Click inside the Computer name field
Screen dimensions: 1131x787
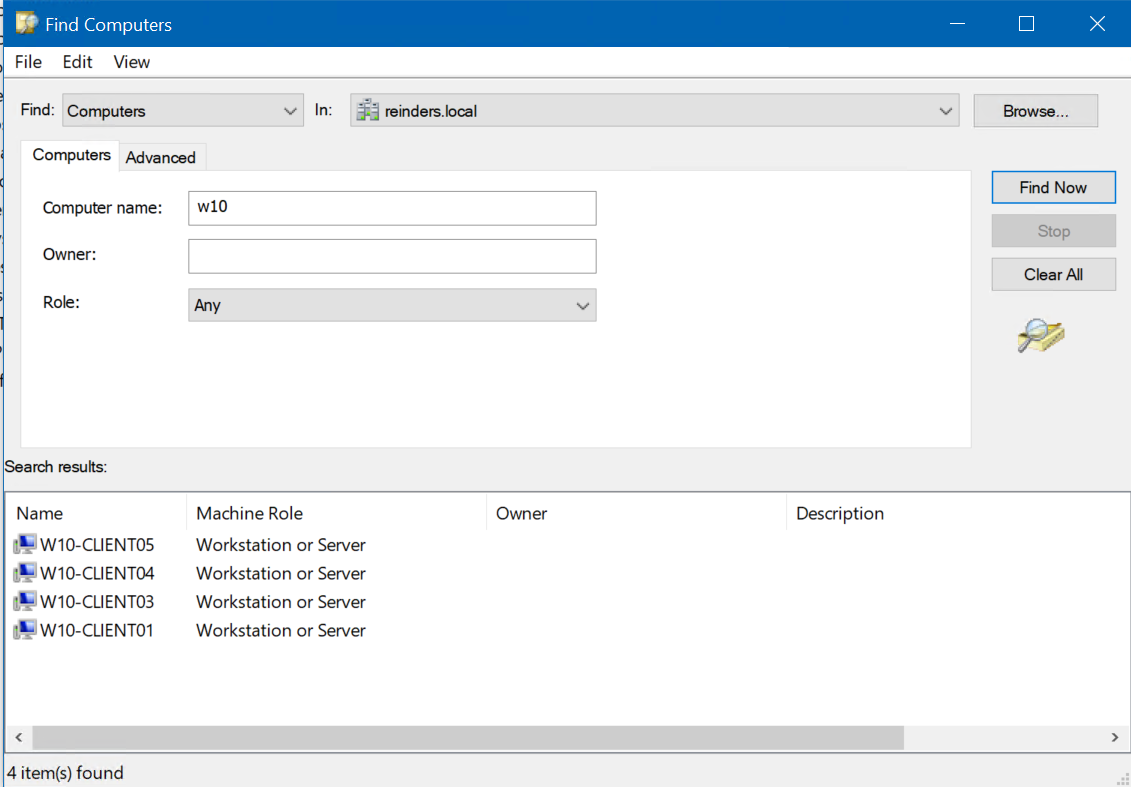391,208
